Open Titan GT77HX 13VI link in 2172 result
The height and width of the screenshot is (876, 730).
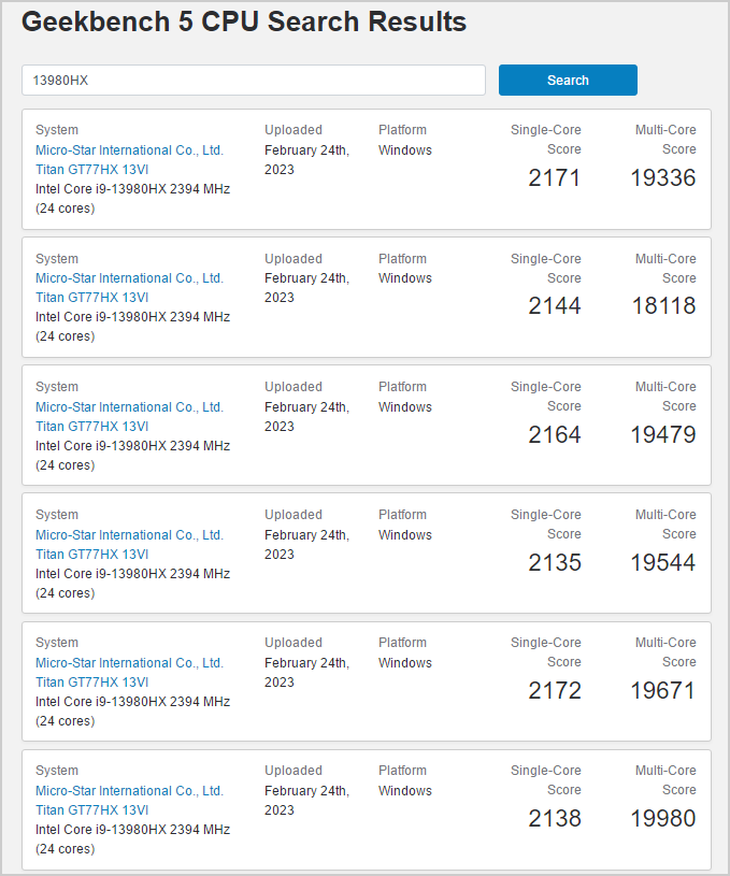[92, 682]
